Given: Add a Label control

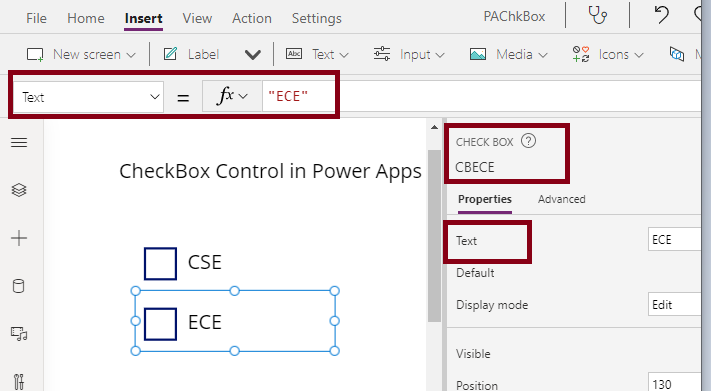Looking at the screenshot, I should (x=191, y=54).
